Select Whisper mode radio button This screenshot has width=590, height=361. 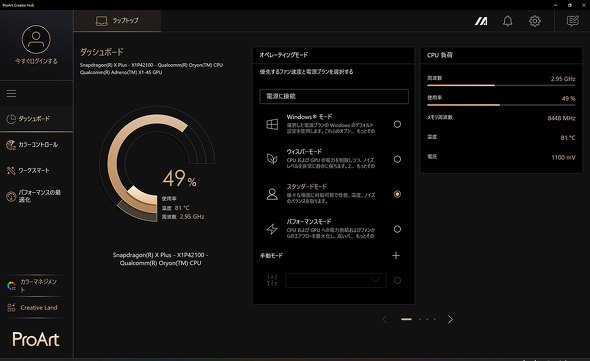[397, 159]
